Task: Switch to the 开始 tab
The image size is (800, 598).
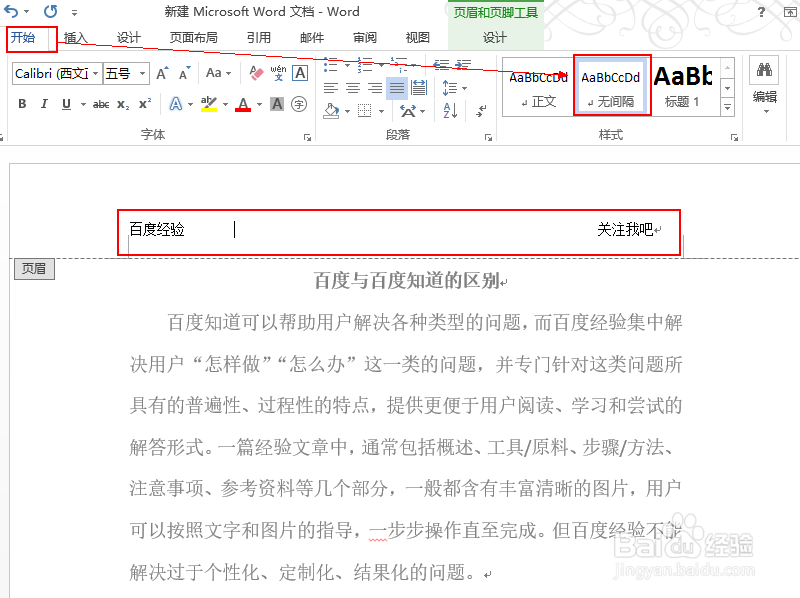Action: click(x=23, y=37)
